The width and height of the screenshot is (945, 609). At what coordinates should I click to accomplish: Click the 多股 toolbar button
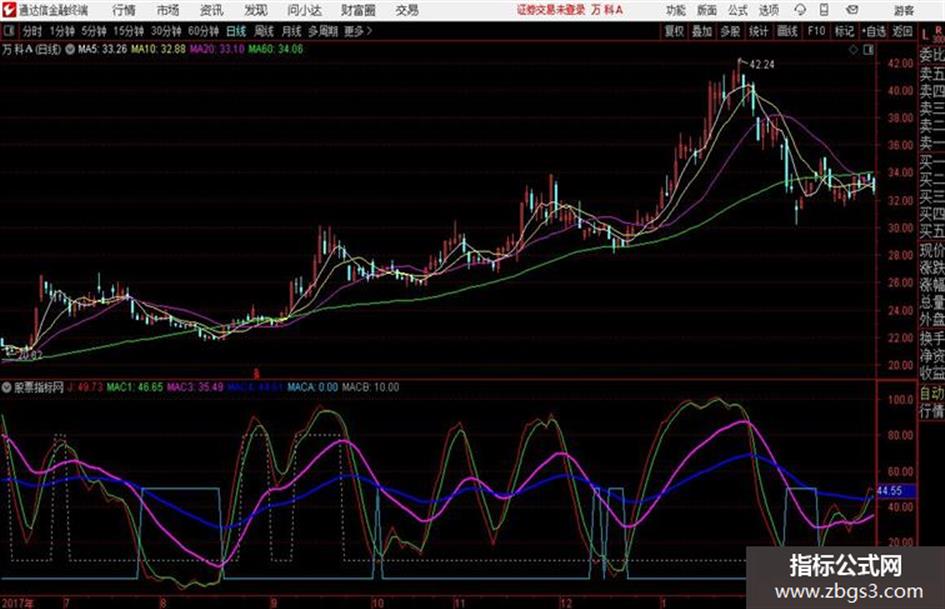pyautogui.click(x=730, y=31)
